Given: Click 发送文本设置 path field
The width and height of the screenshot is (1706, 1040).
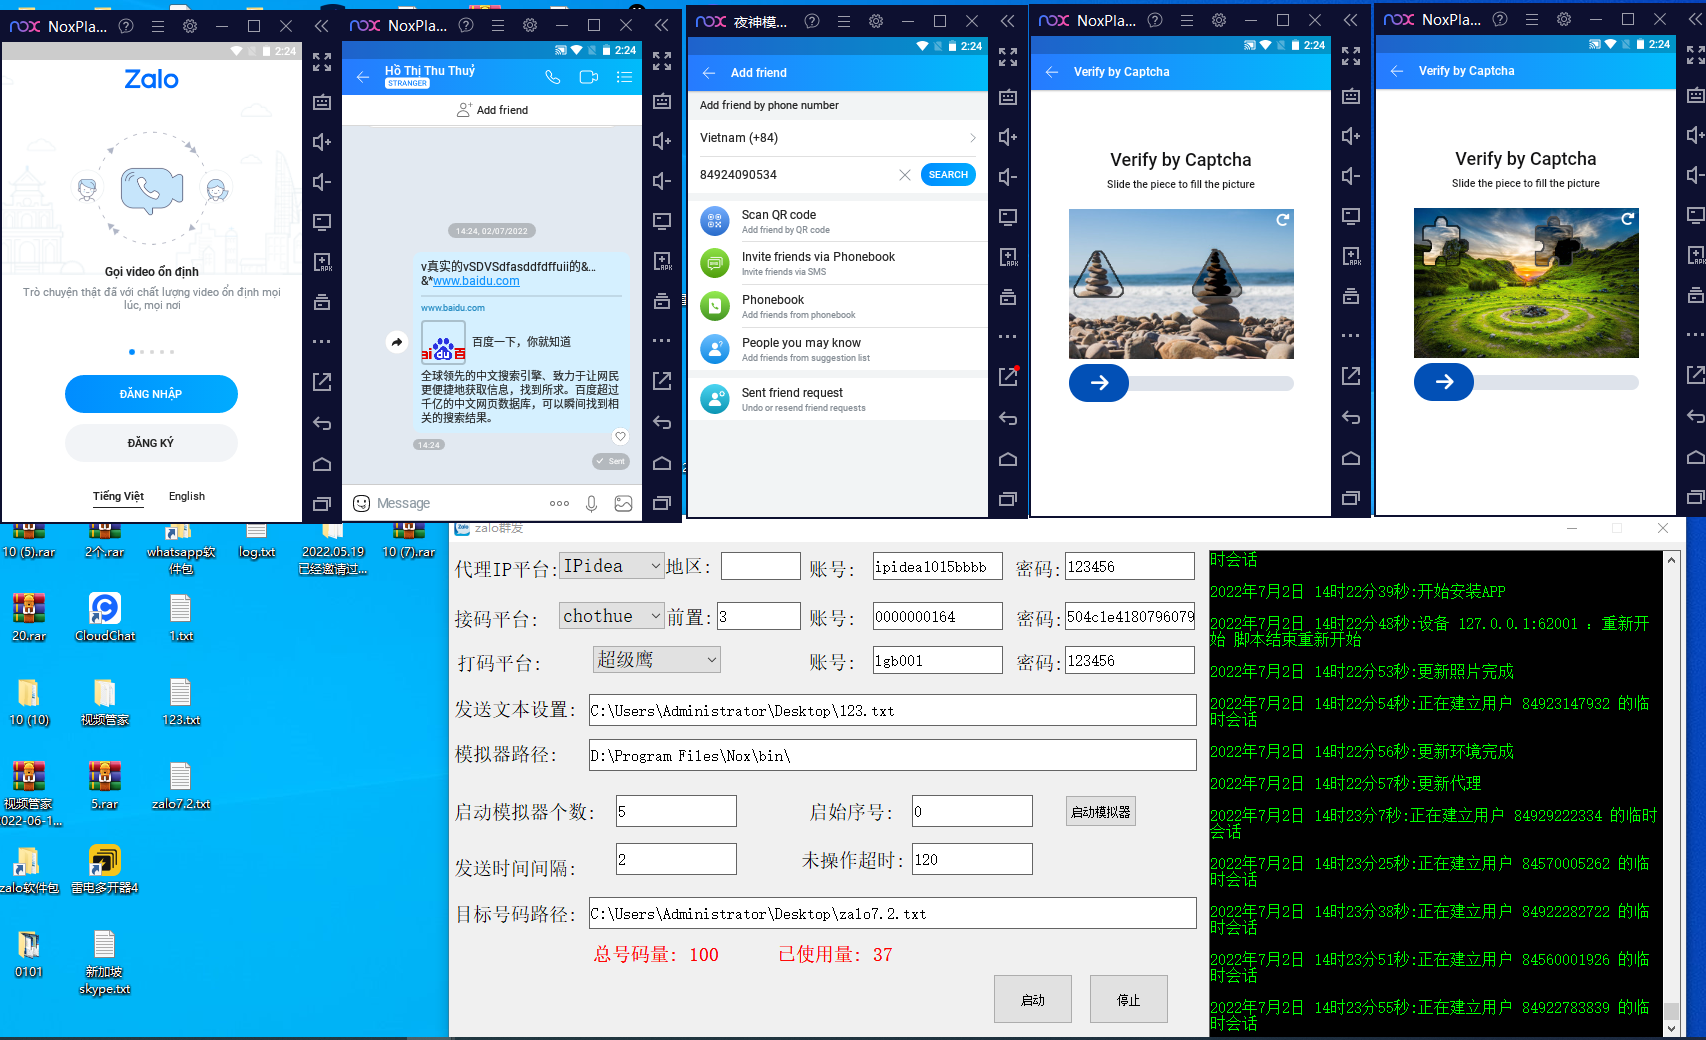Looking at the screenshot, I should [x=892, y=710].
